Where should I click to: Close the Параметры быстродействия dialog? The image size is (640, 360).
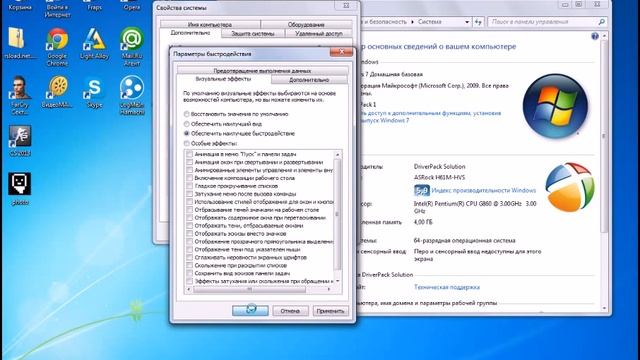(x=342, y=52)
